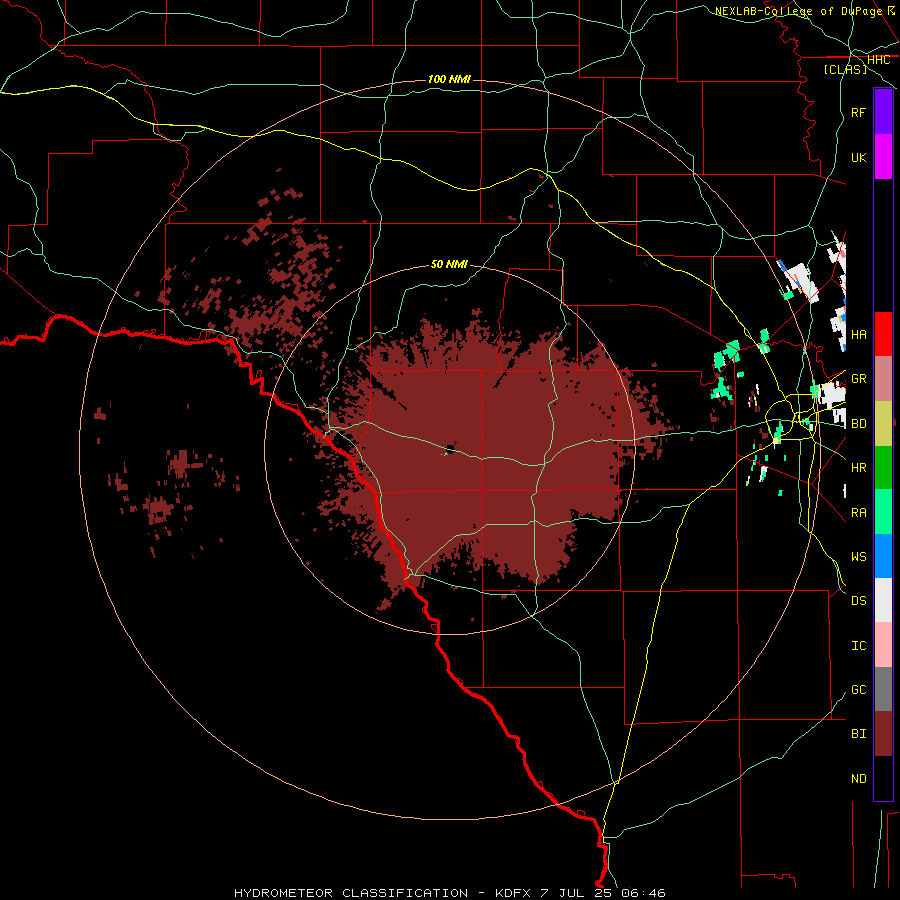Pick the RA light green legend swatch
This screenshot has height=900, width=900.
click(883, 512)
